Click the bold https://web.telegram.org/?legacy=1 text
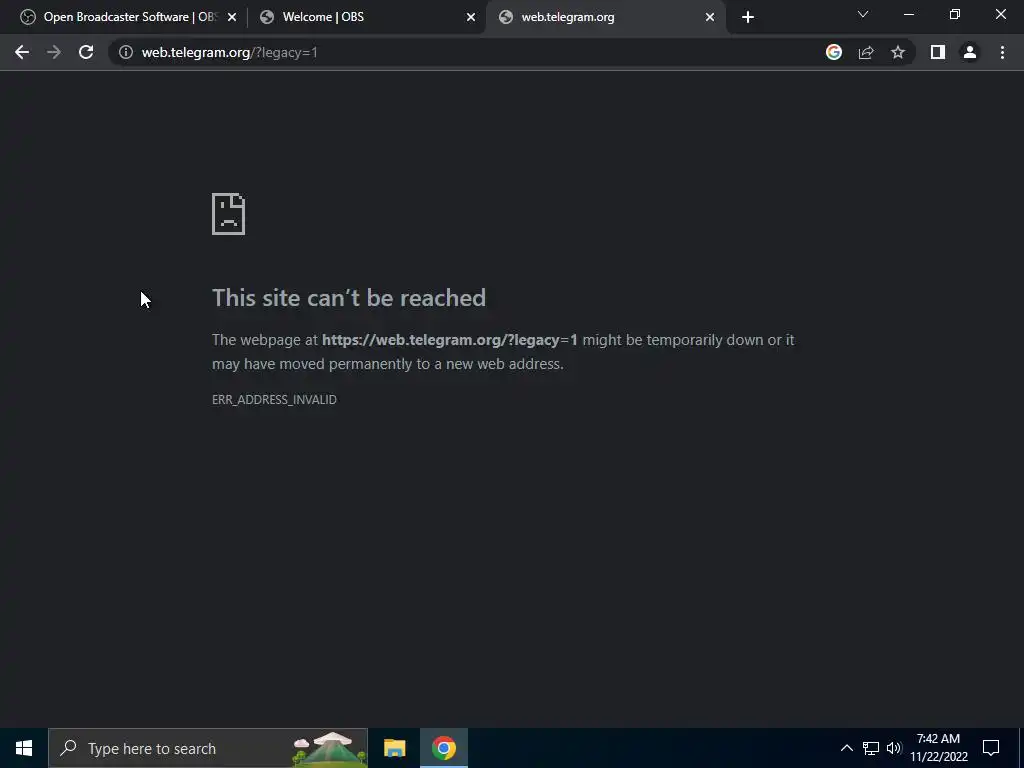This screenshot has height=768, width=1024. point(449,340)
